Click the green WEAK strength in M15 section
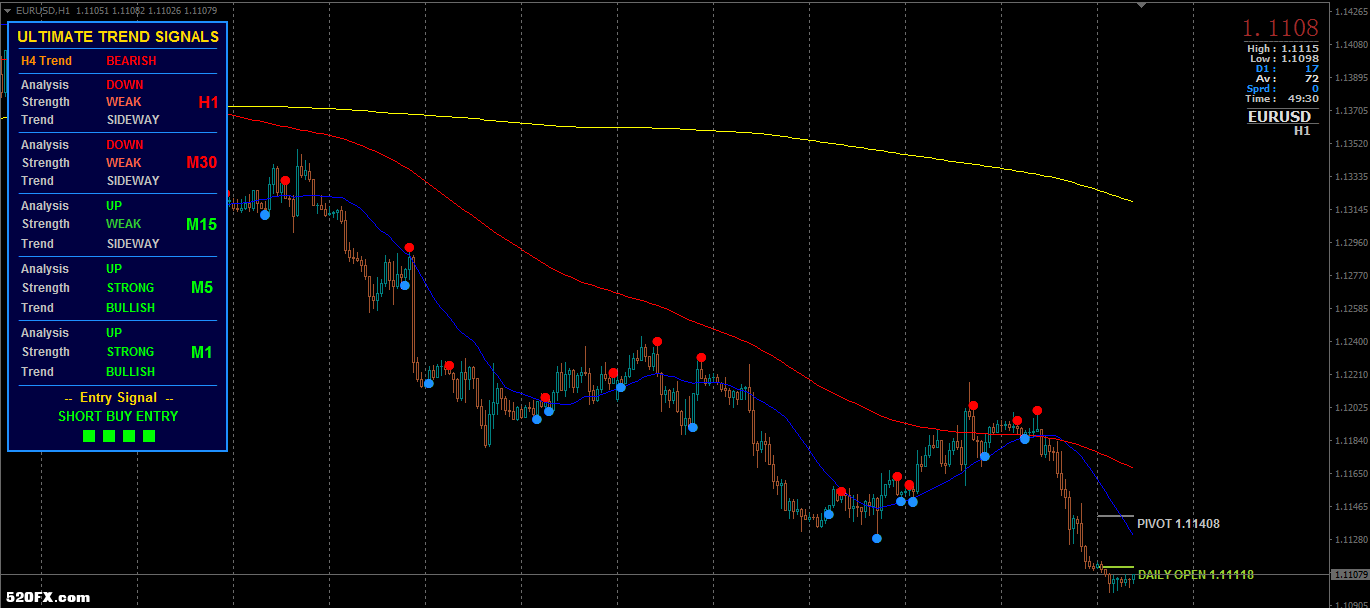 tap(124, 224)
